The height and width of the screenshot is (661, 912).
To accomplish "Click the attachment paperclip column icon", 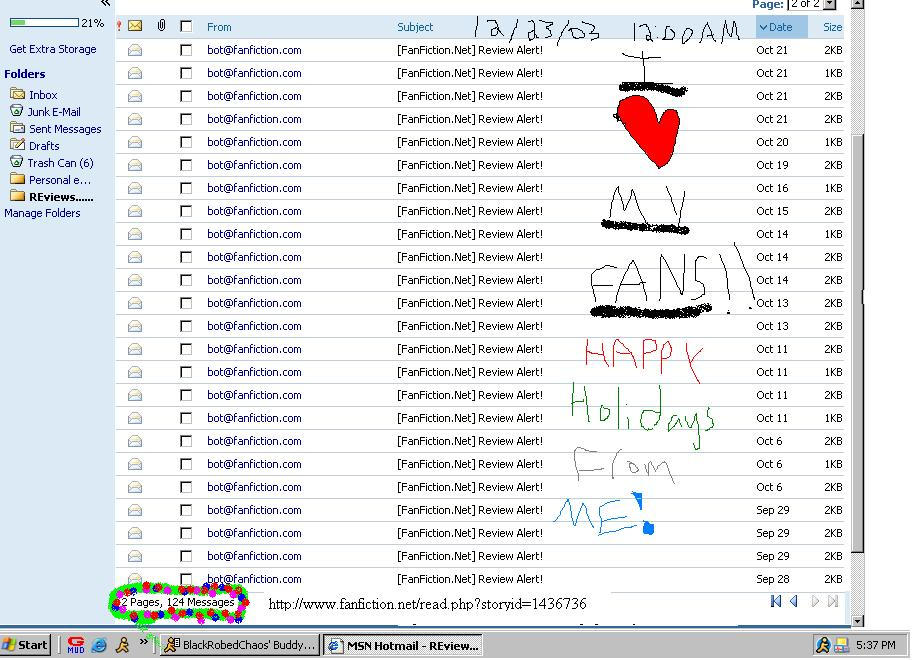I will pos(160,26).
